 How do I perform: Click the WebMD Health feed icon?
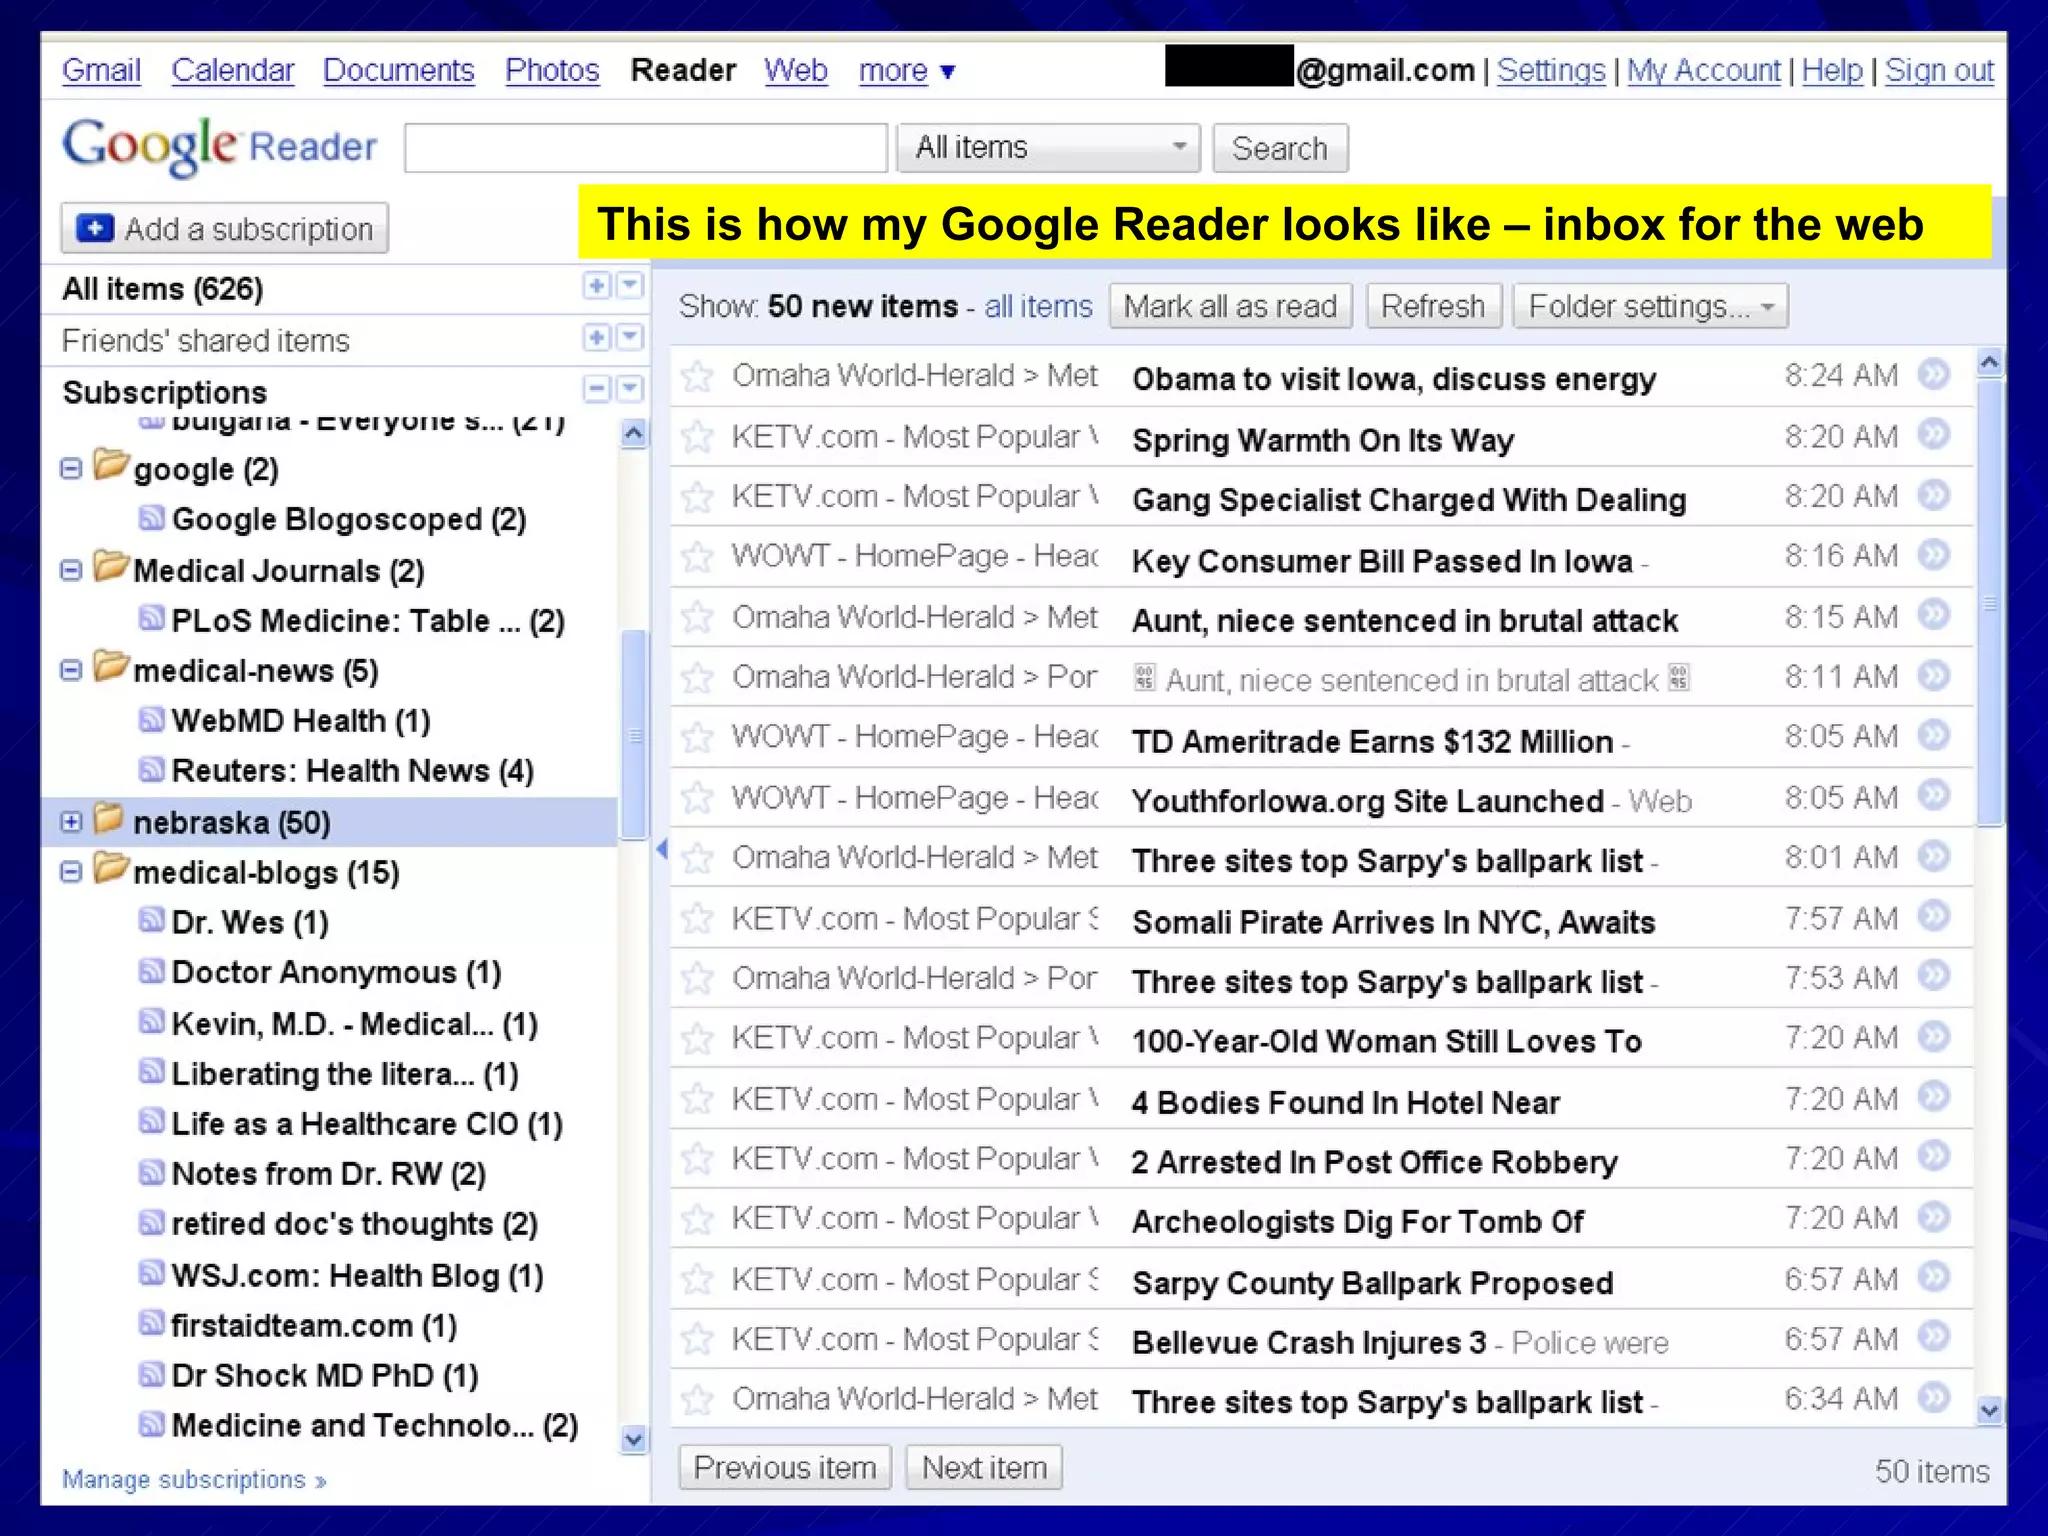pyautogui.click(x=151, y=718)
